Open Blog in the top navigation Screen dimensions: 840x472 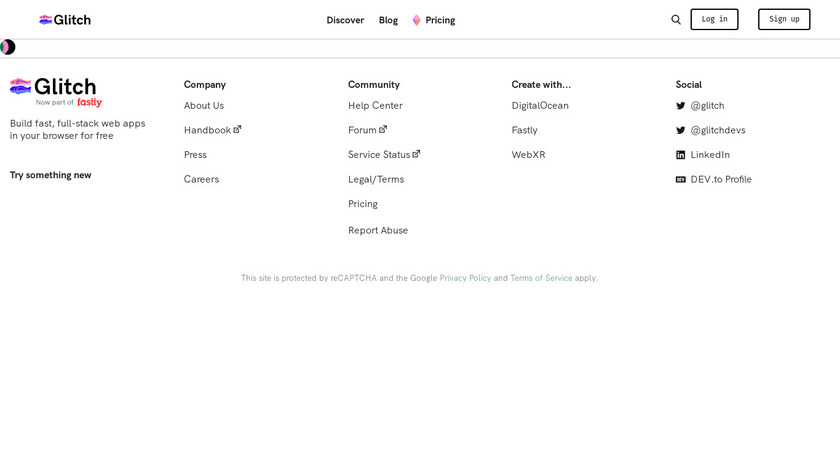[x=388, y=20]
